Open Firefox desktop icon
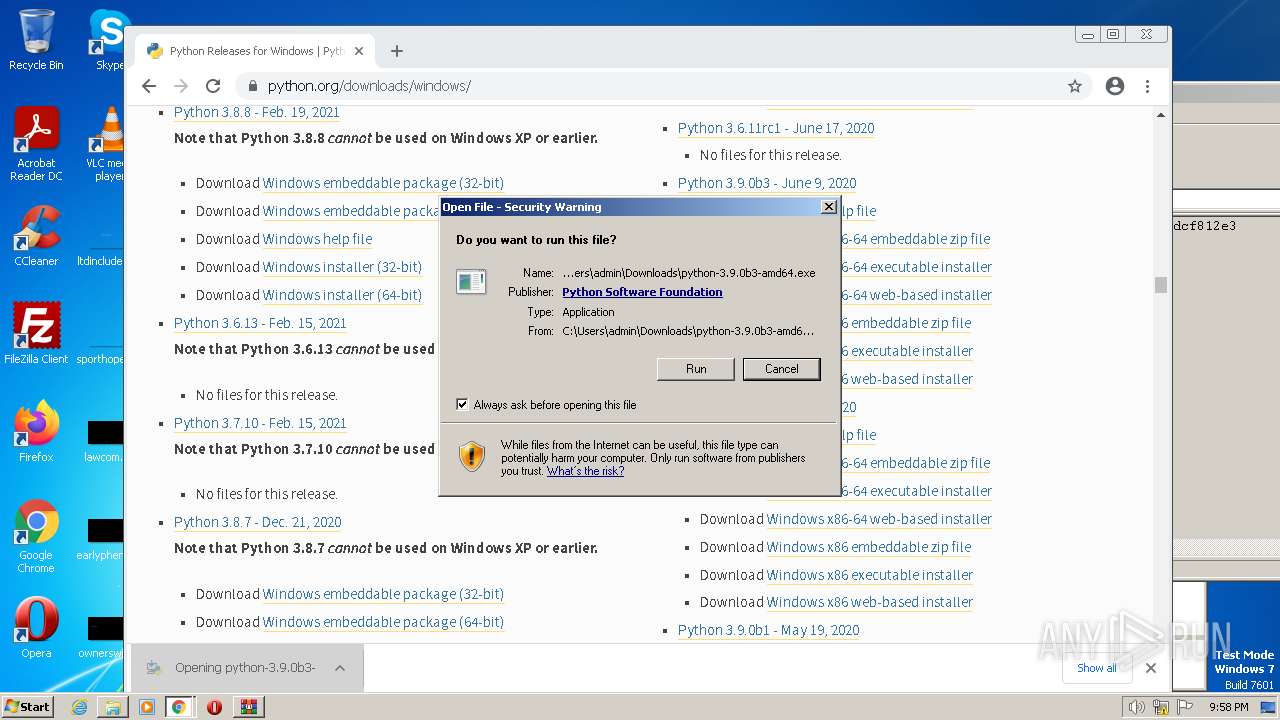 [36, 432]
